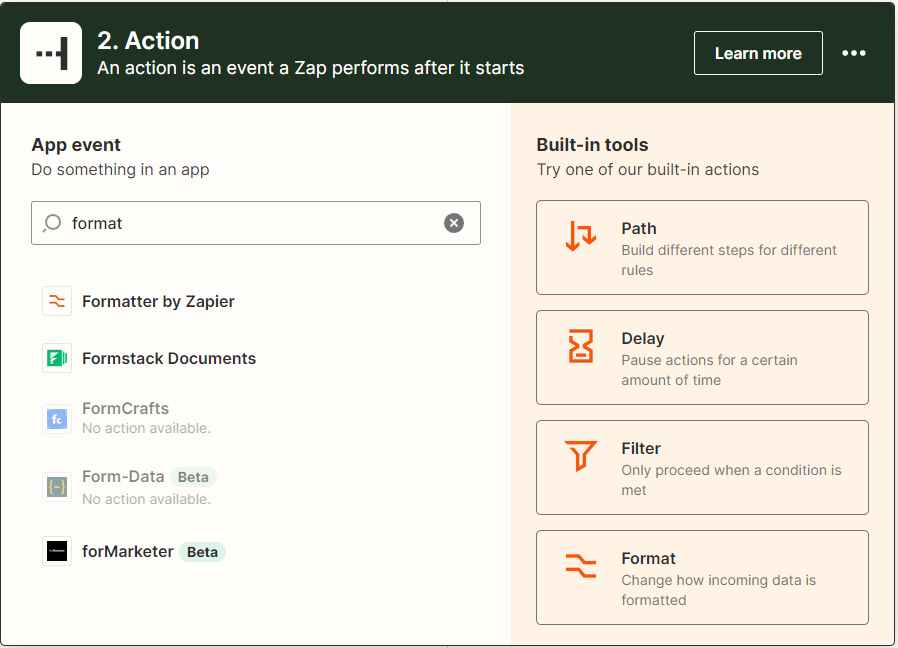The image size is (898, 648).
Task: Click 'Build different steps for different rules' text
Action: point(729,260)
